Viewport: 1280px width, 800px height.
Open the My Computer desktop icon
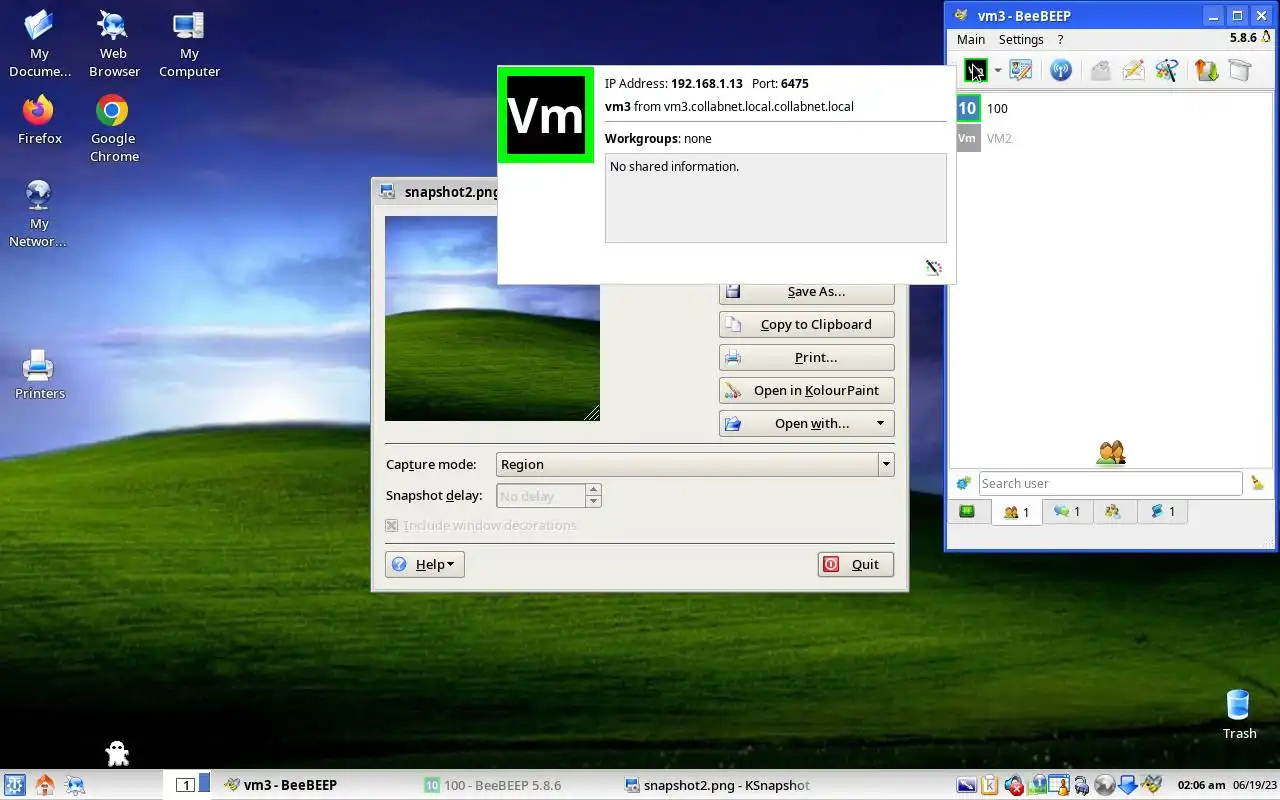[189, 44]
